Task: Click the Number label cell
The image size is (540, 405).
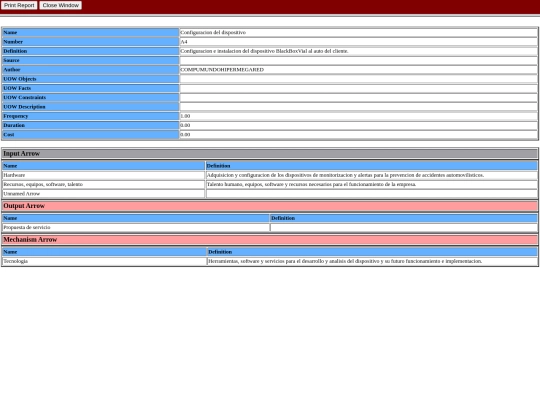Action: [x=91, y=42]
